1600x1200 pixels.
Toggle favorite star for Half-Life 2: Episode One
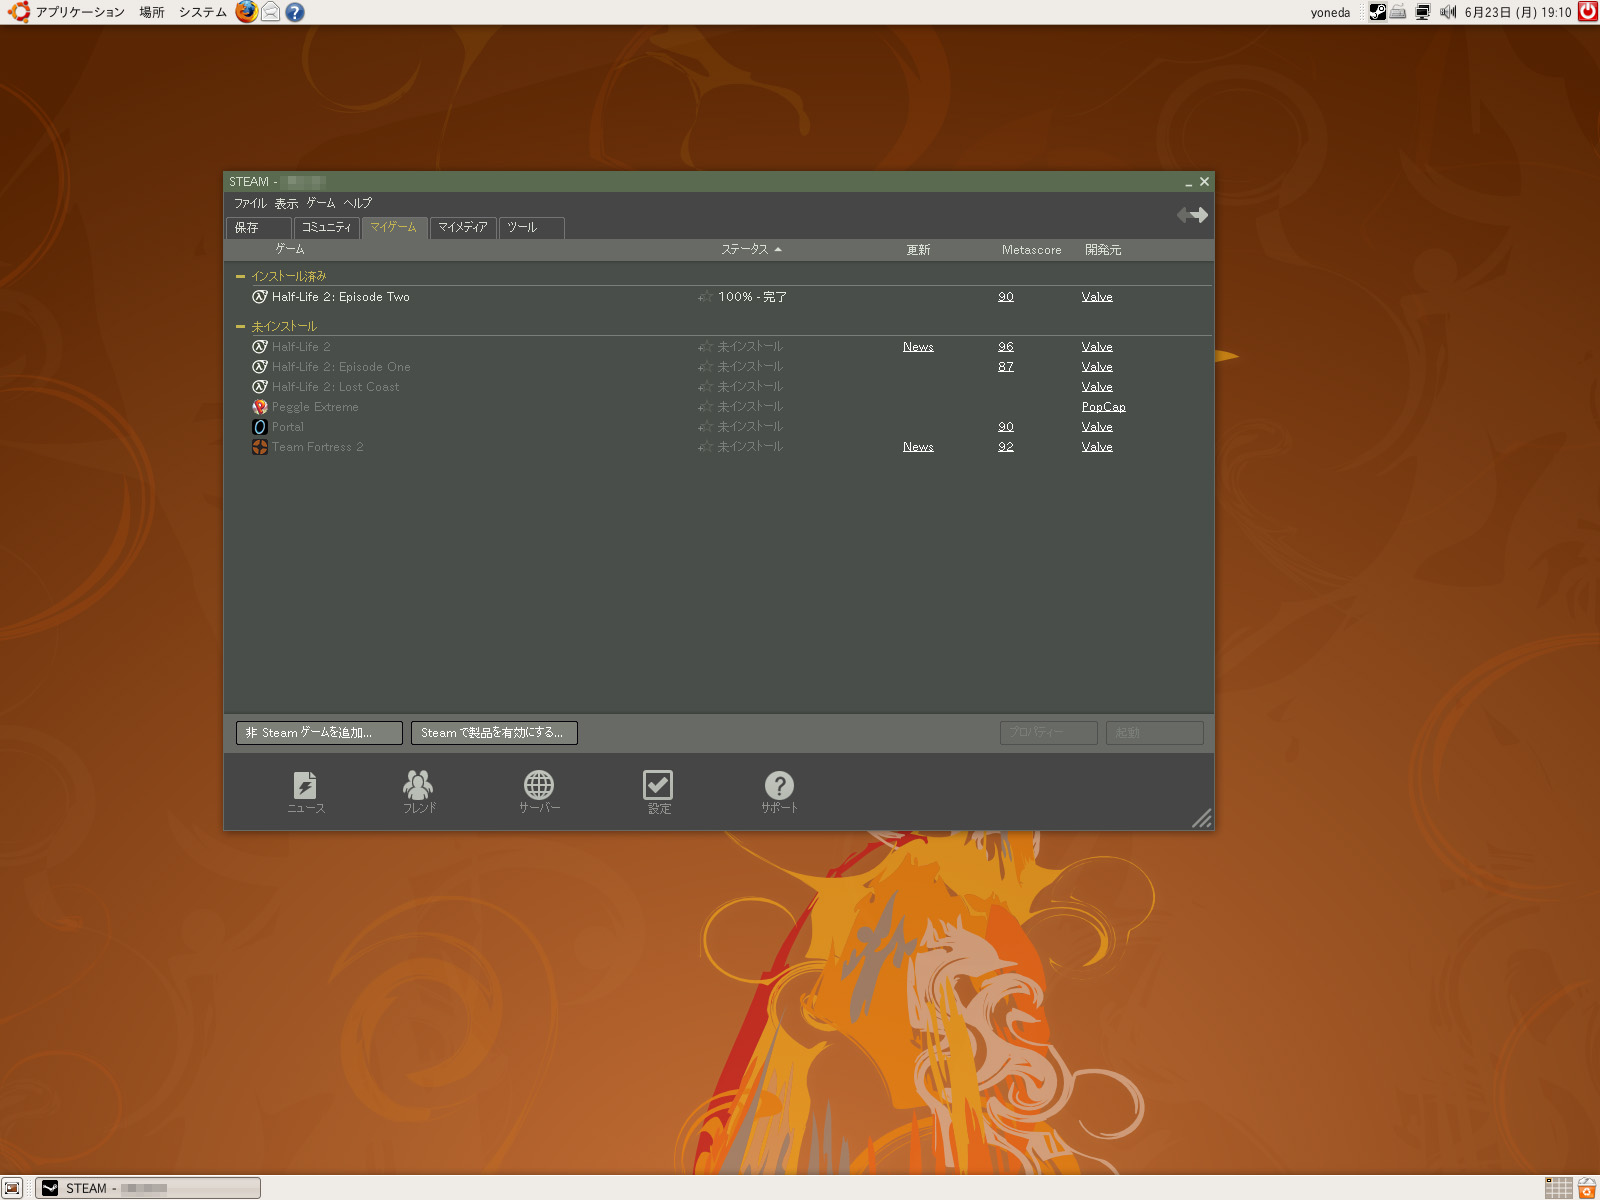[x=705, y=367]
